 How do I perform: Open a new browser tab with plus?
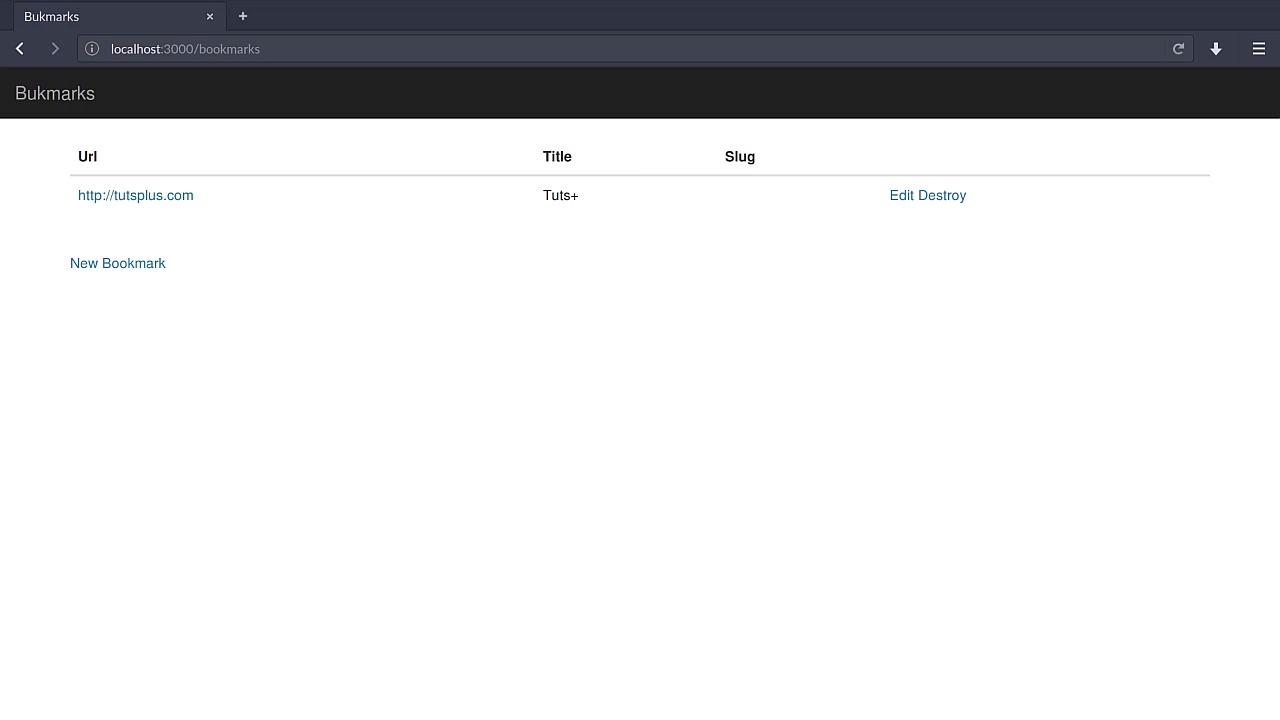(243, 16)
